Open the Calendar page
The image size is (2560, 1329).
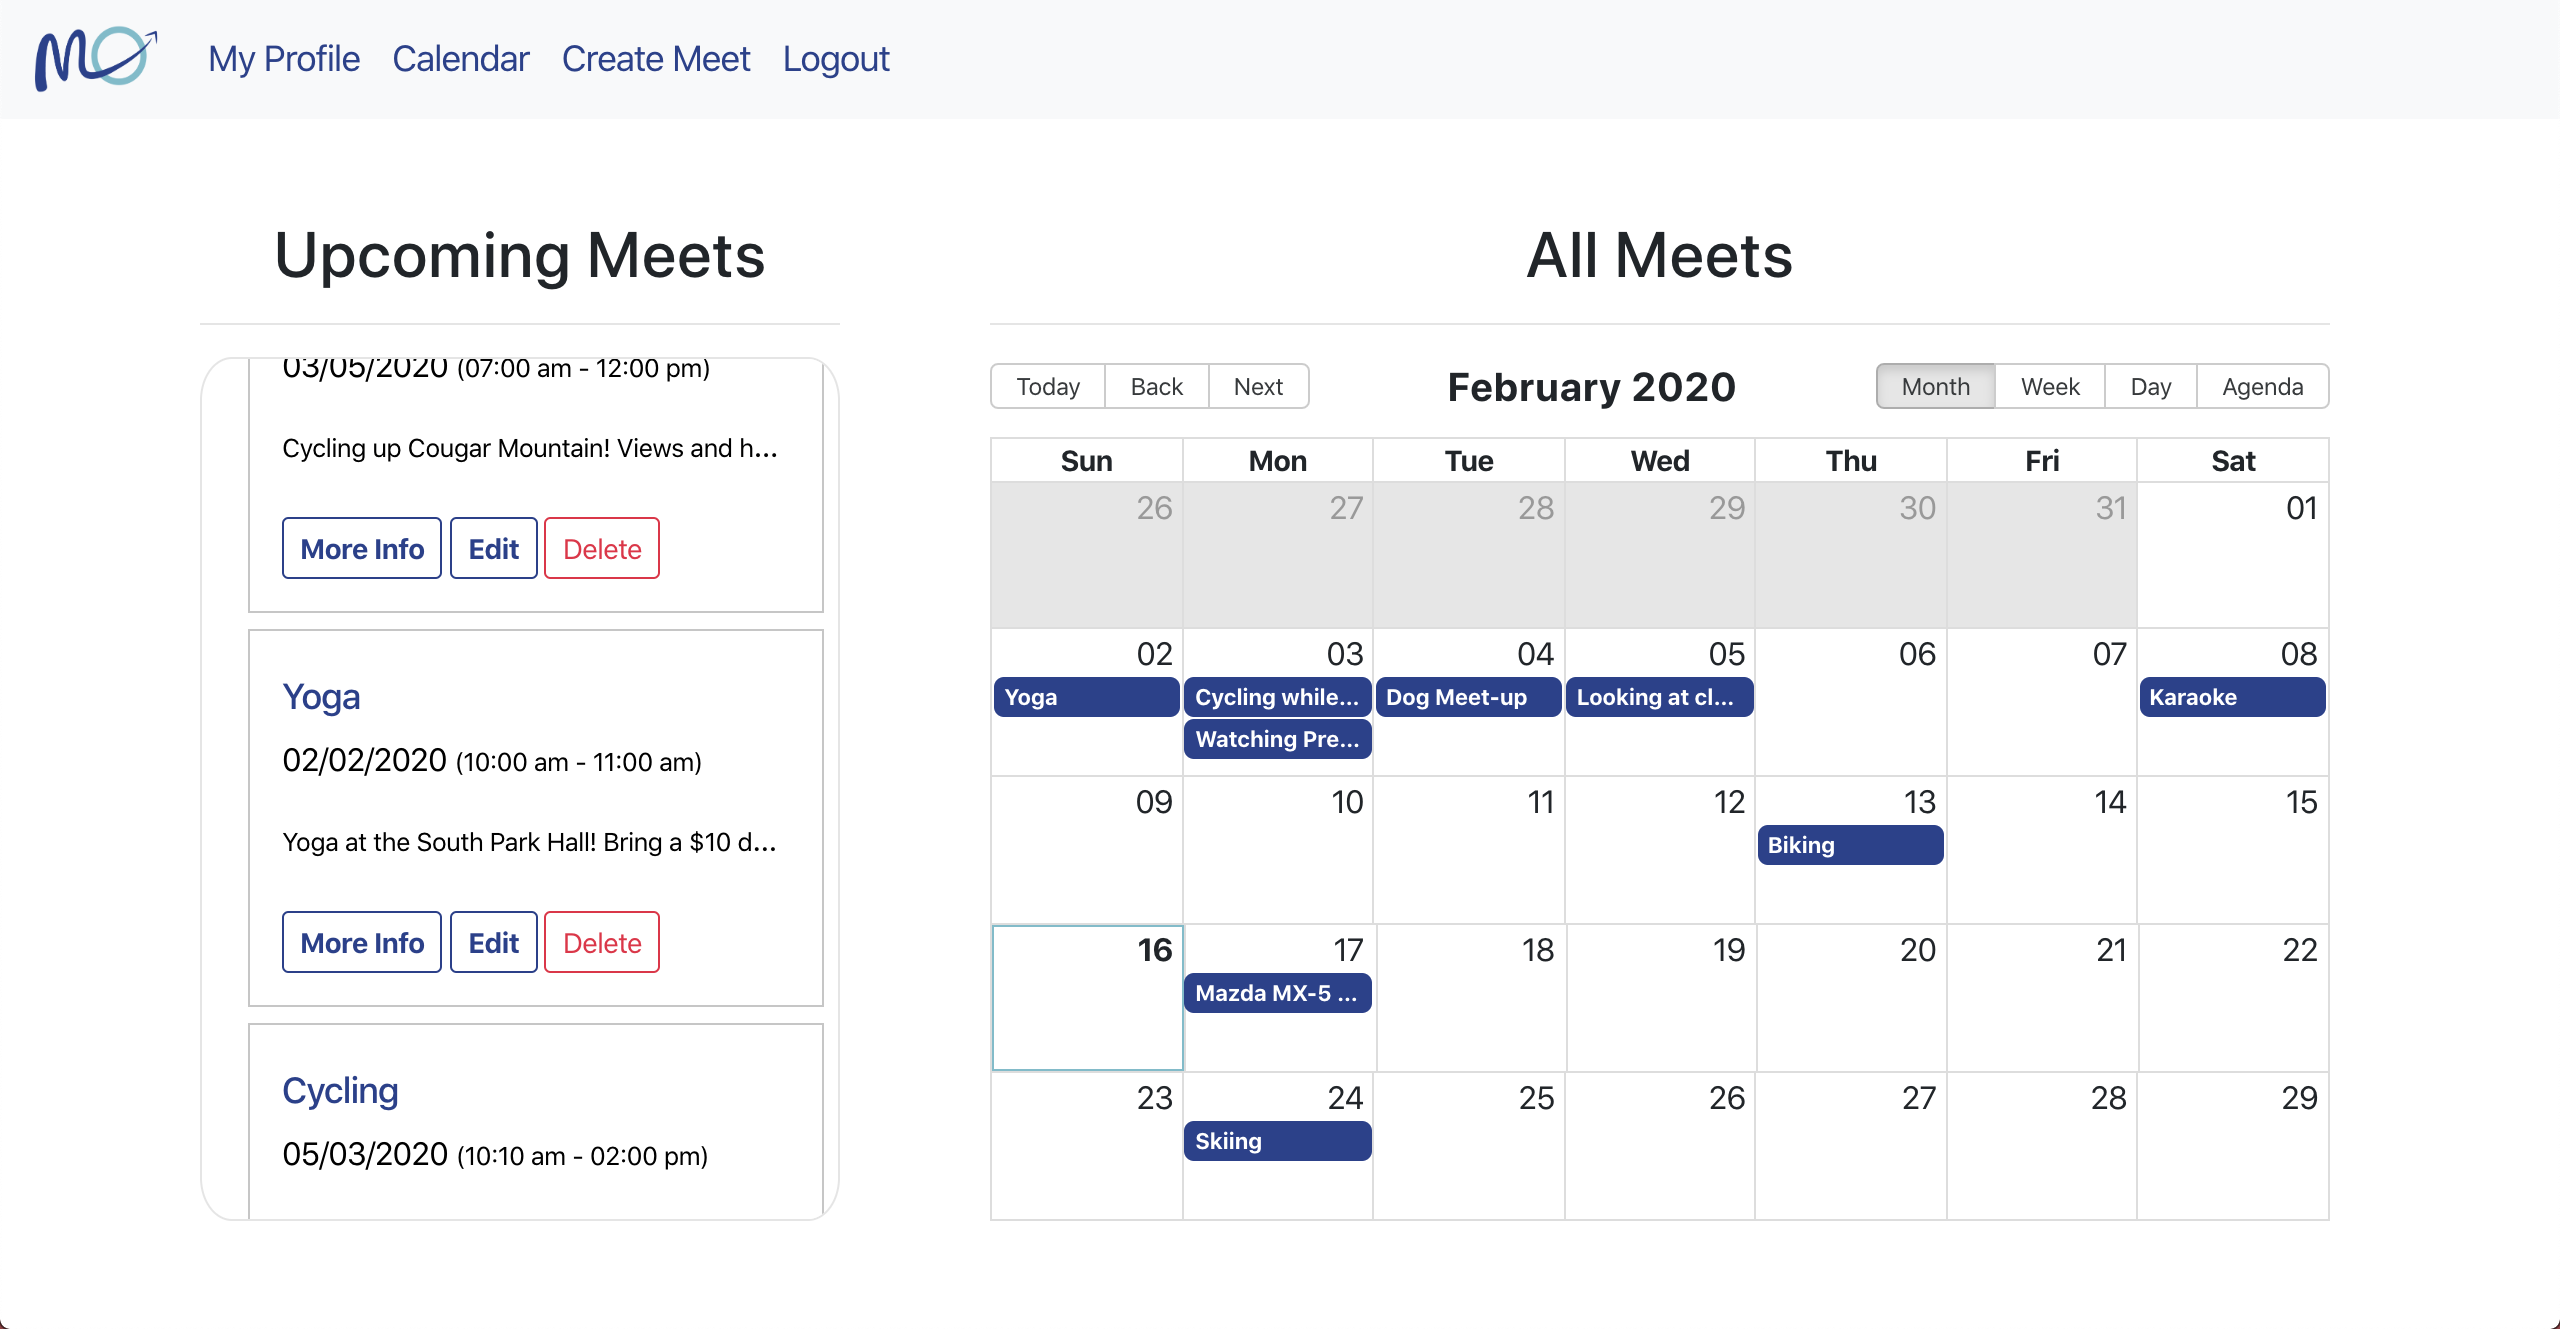point(461,58)
